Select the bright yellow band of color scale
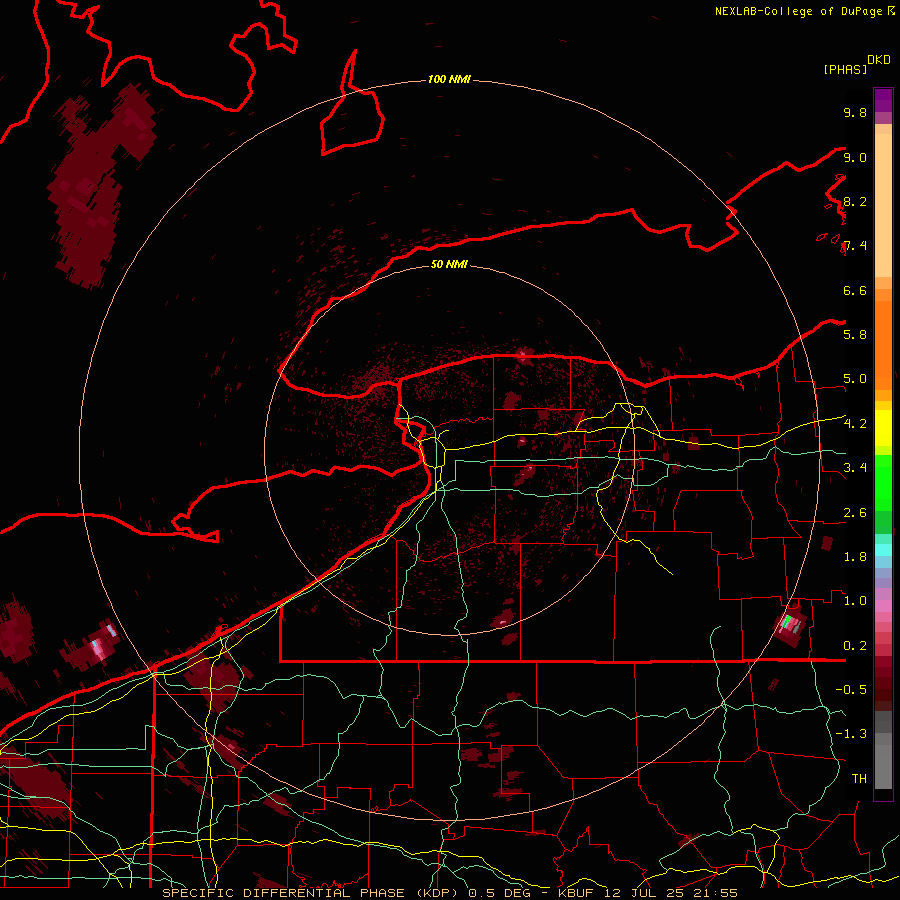The height and width of the screenshot is (900, 900). 883,428
